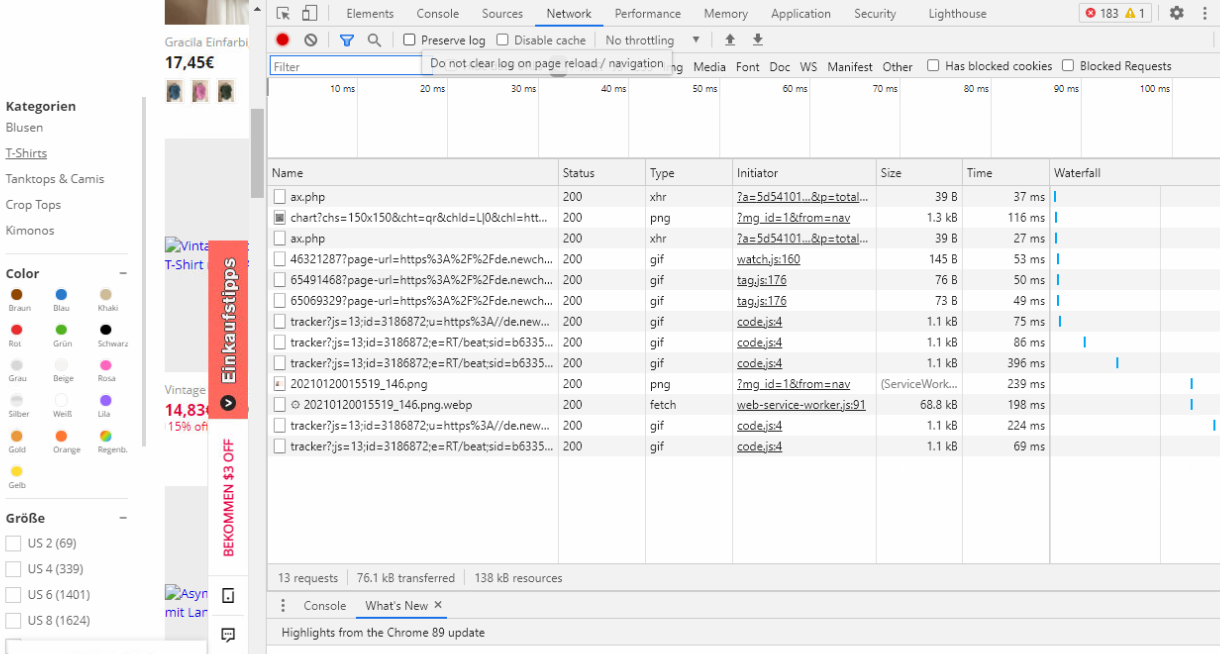Switch to the Memory tab
The width and height of the screenshot is (1220, 654).
pyautogui.click(x=725, y=14)
